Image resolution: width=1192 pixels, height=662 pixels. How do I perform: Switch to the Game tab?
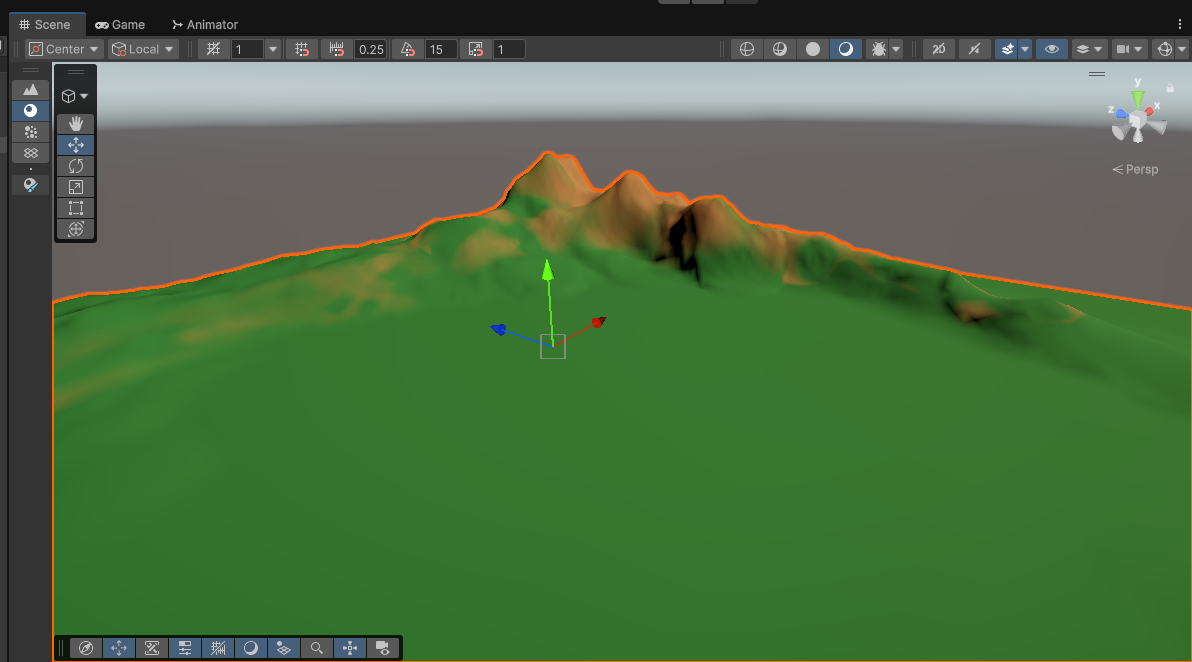point(120,24)
